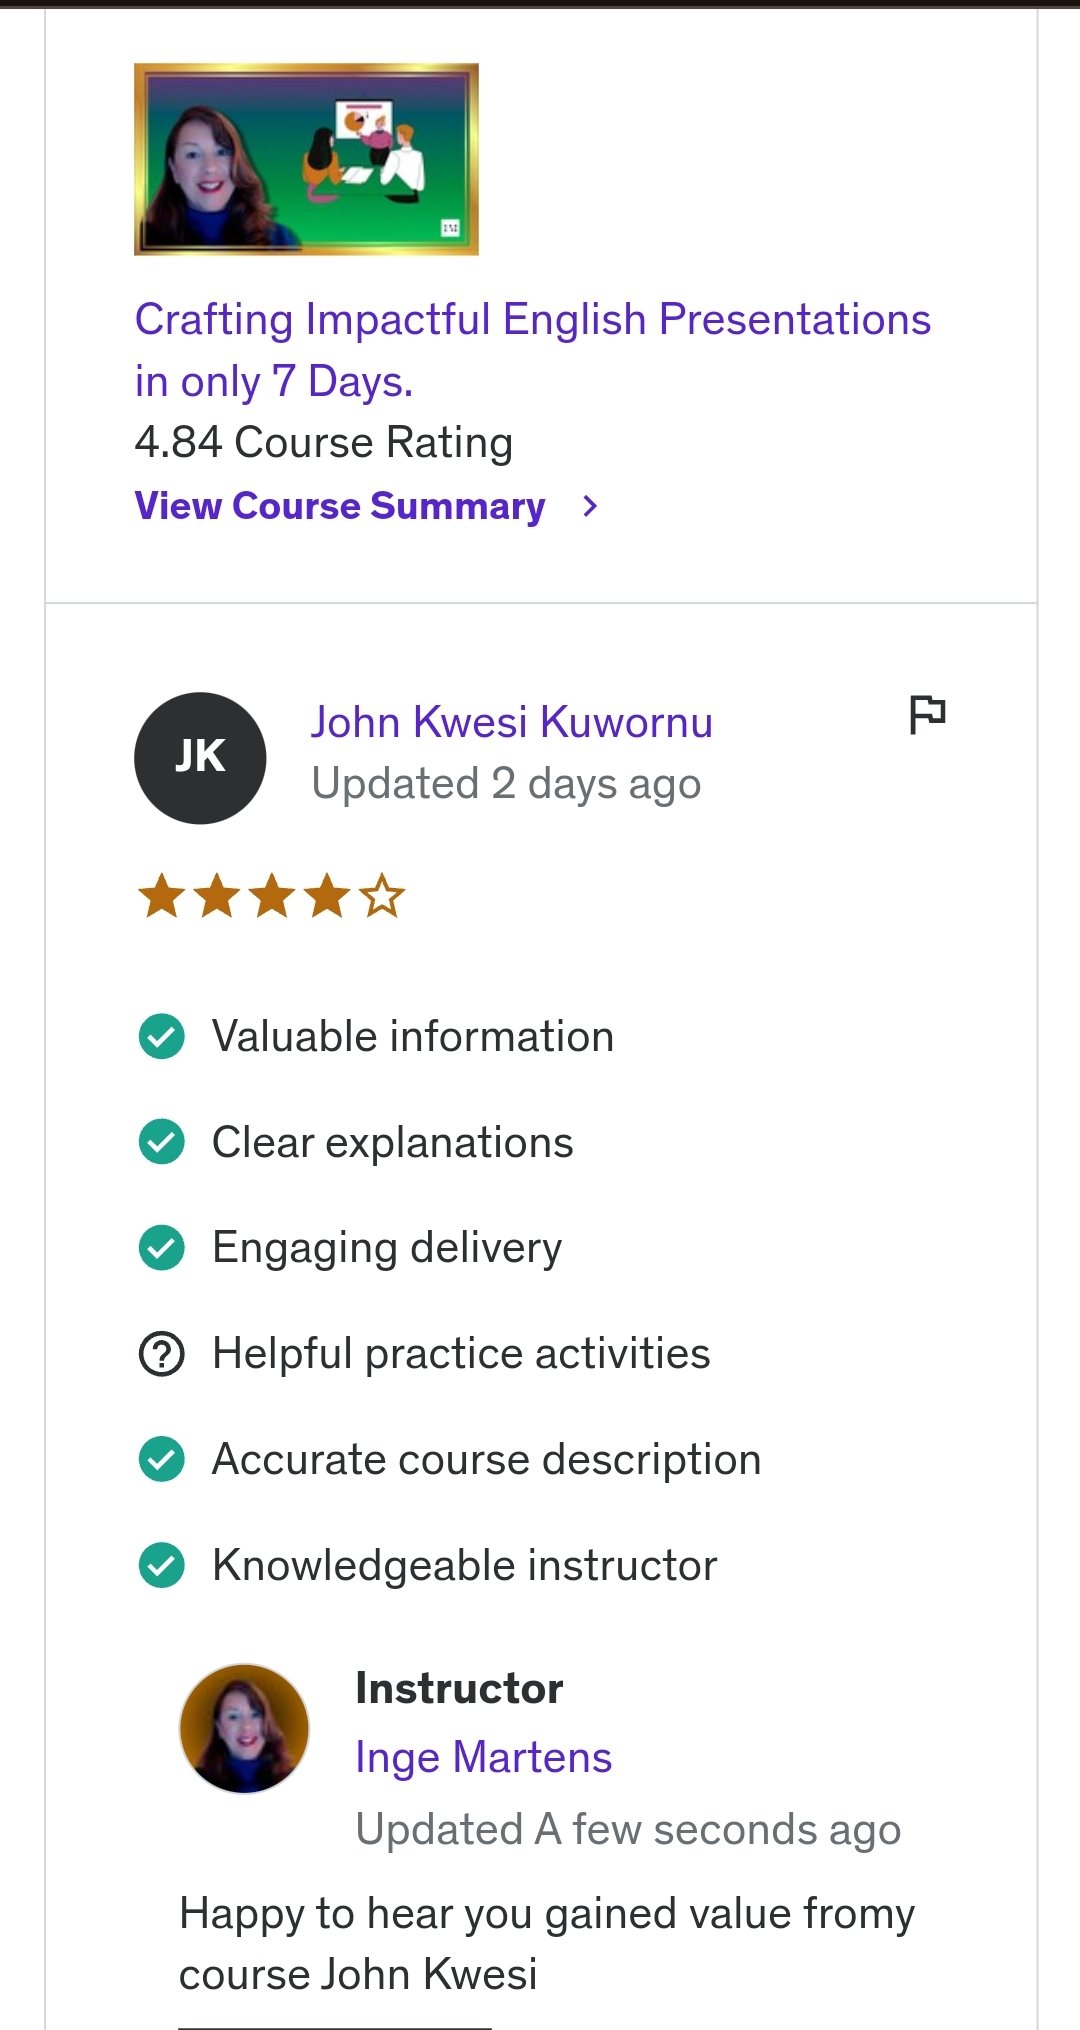The height and width of the screenshot is (2030, 1080).
Task: Open John Kwesi Kuwornu's profile
Action: coord(511,723)
